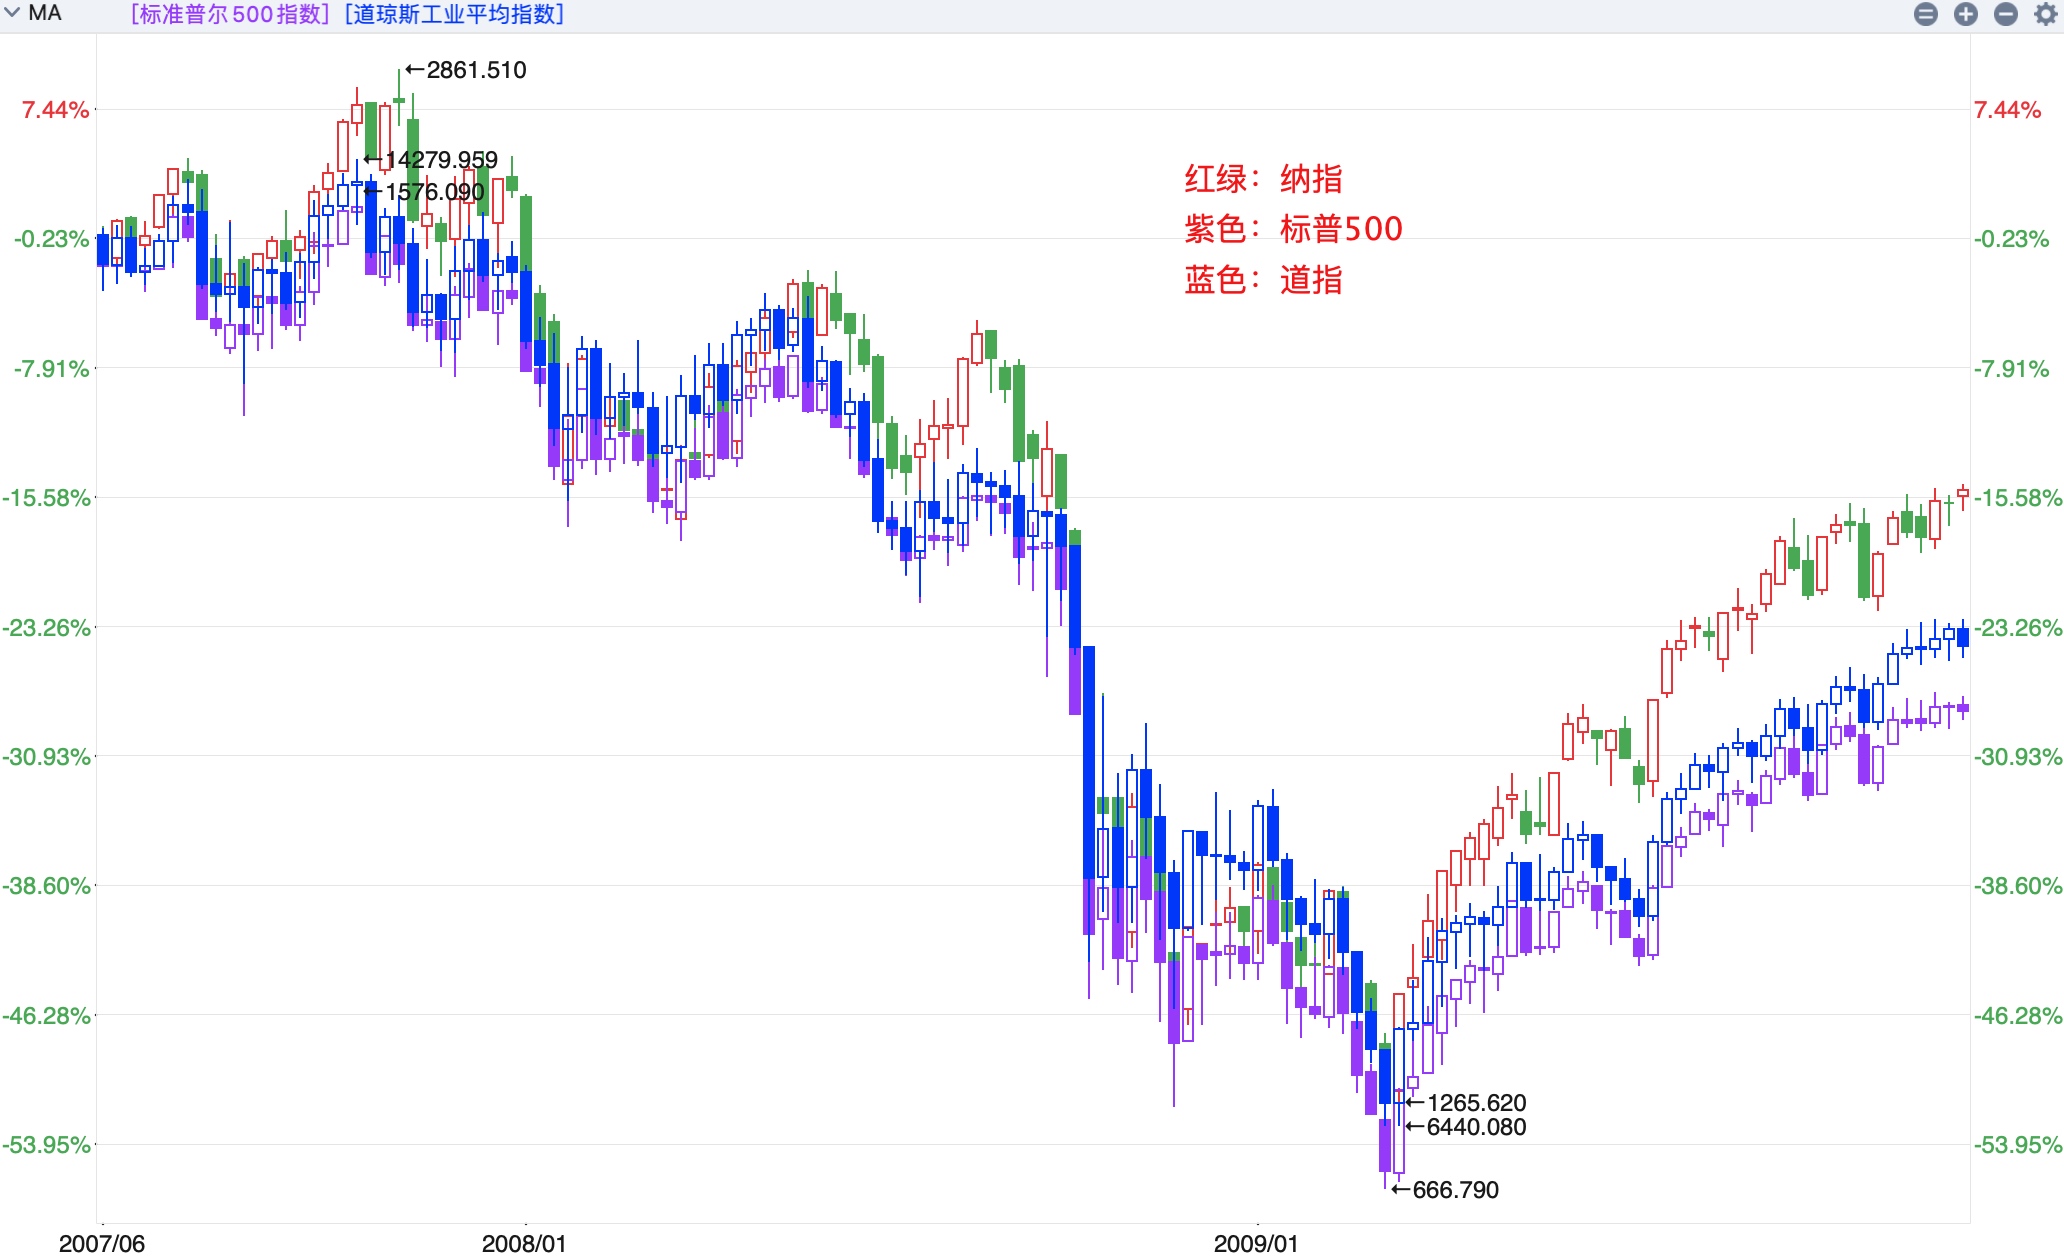The height and width of the screenshot is (1260, 2064).
Task: Zoom in with the plus circle icon
Action: (1966, 14)
